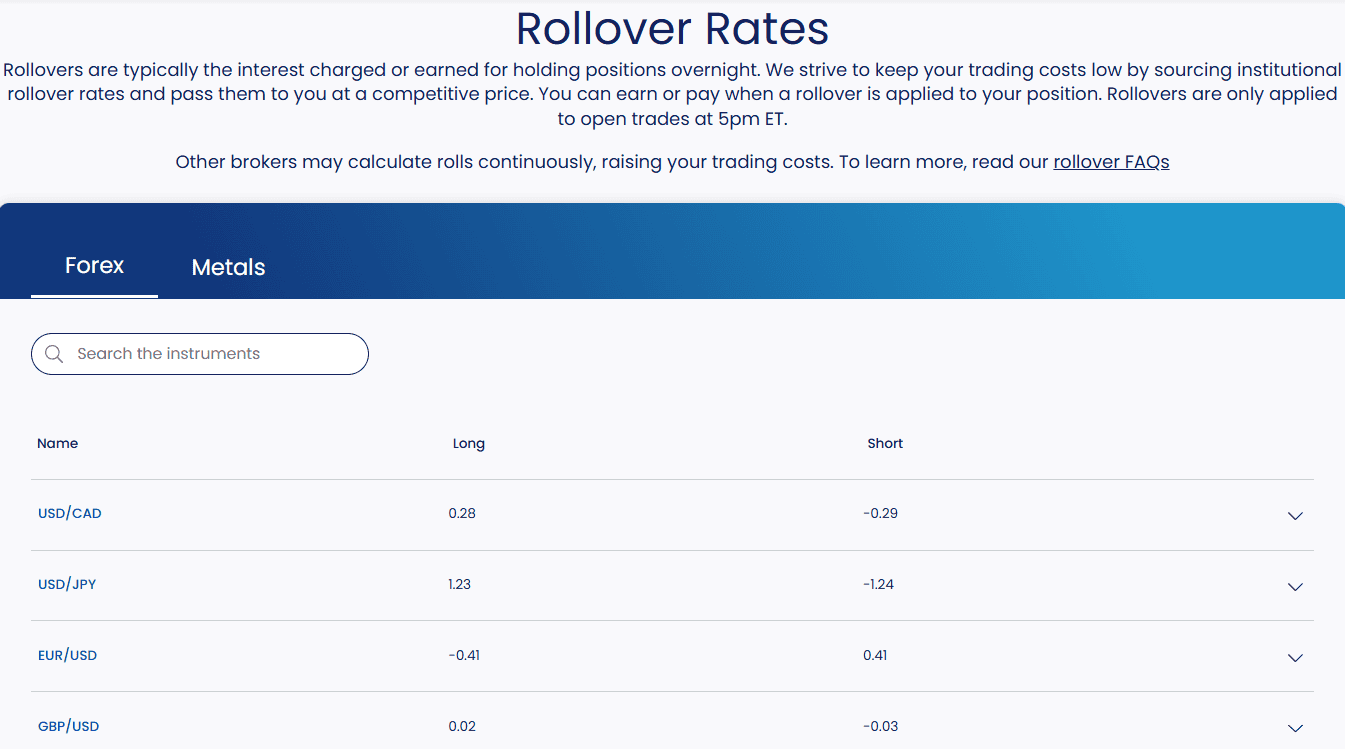1345x749 pixels.
Task: Select the Rollover Rates page title
Action: click(672, 29)
